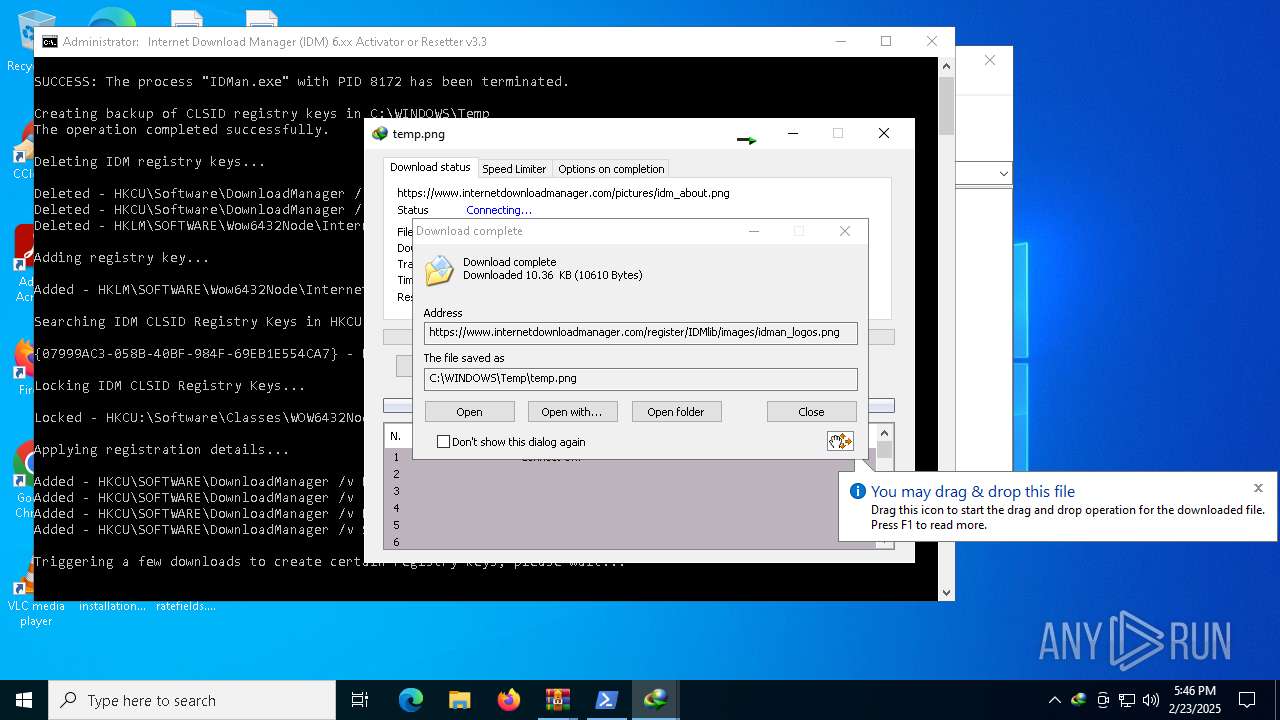1280x720 pixels.
Task: Click the idm_about.png URL text
Action: (x=563, y=193)
